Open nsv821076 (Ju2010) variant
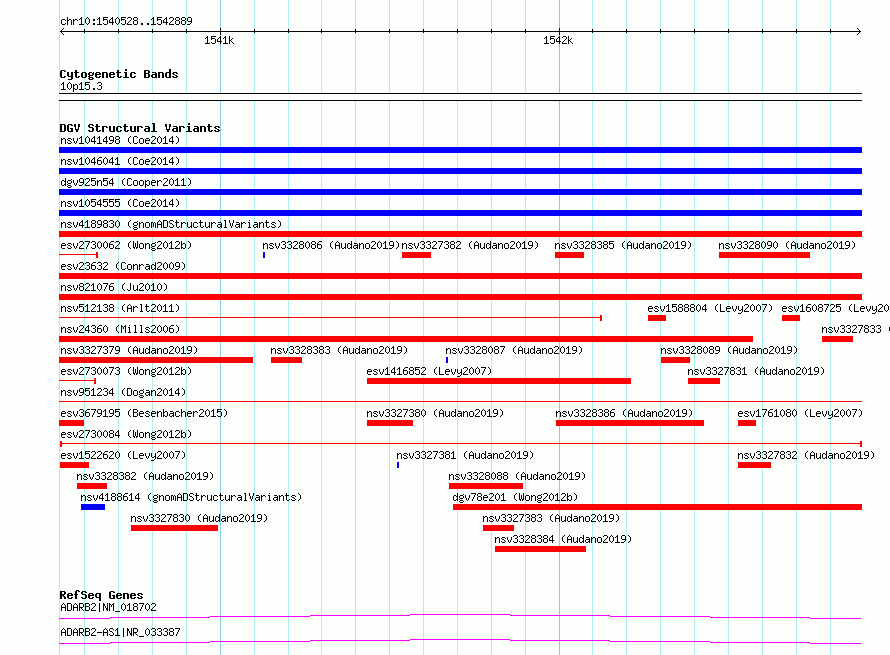Viewport: 890px width, 655px height. click(114, 287)
